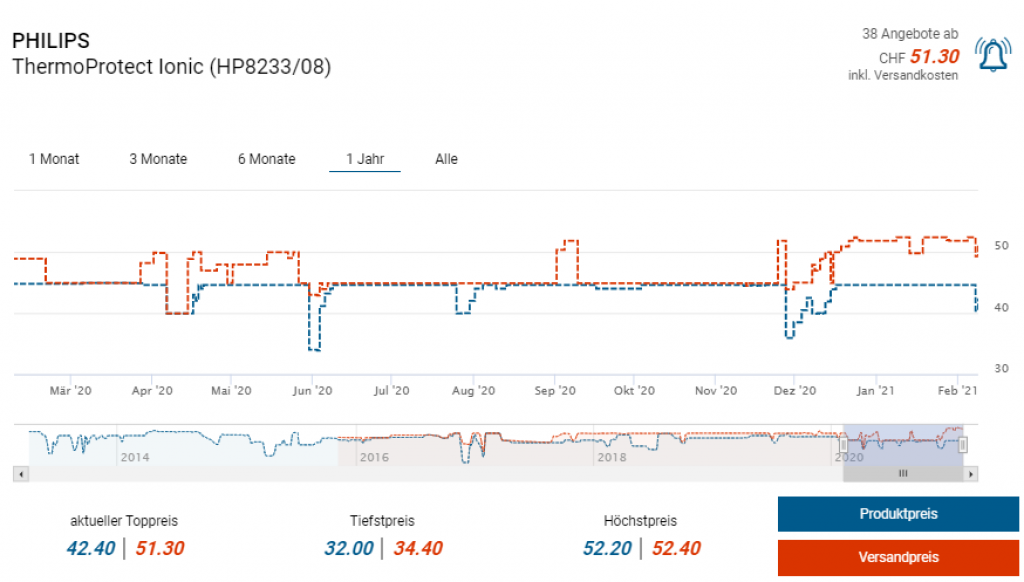The height and width of the screenshot is (582, 1024).
Task: Click the 2018 marker in overview chart
Action: (612, 457)
